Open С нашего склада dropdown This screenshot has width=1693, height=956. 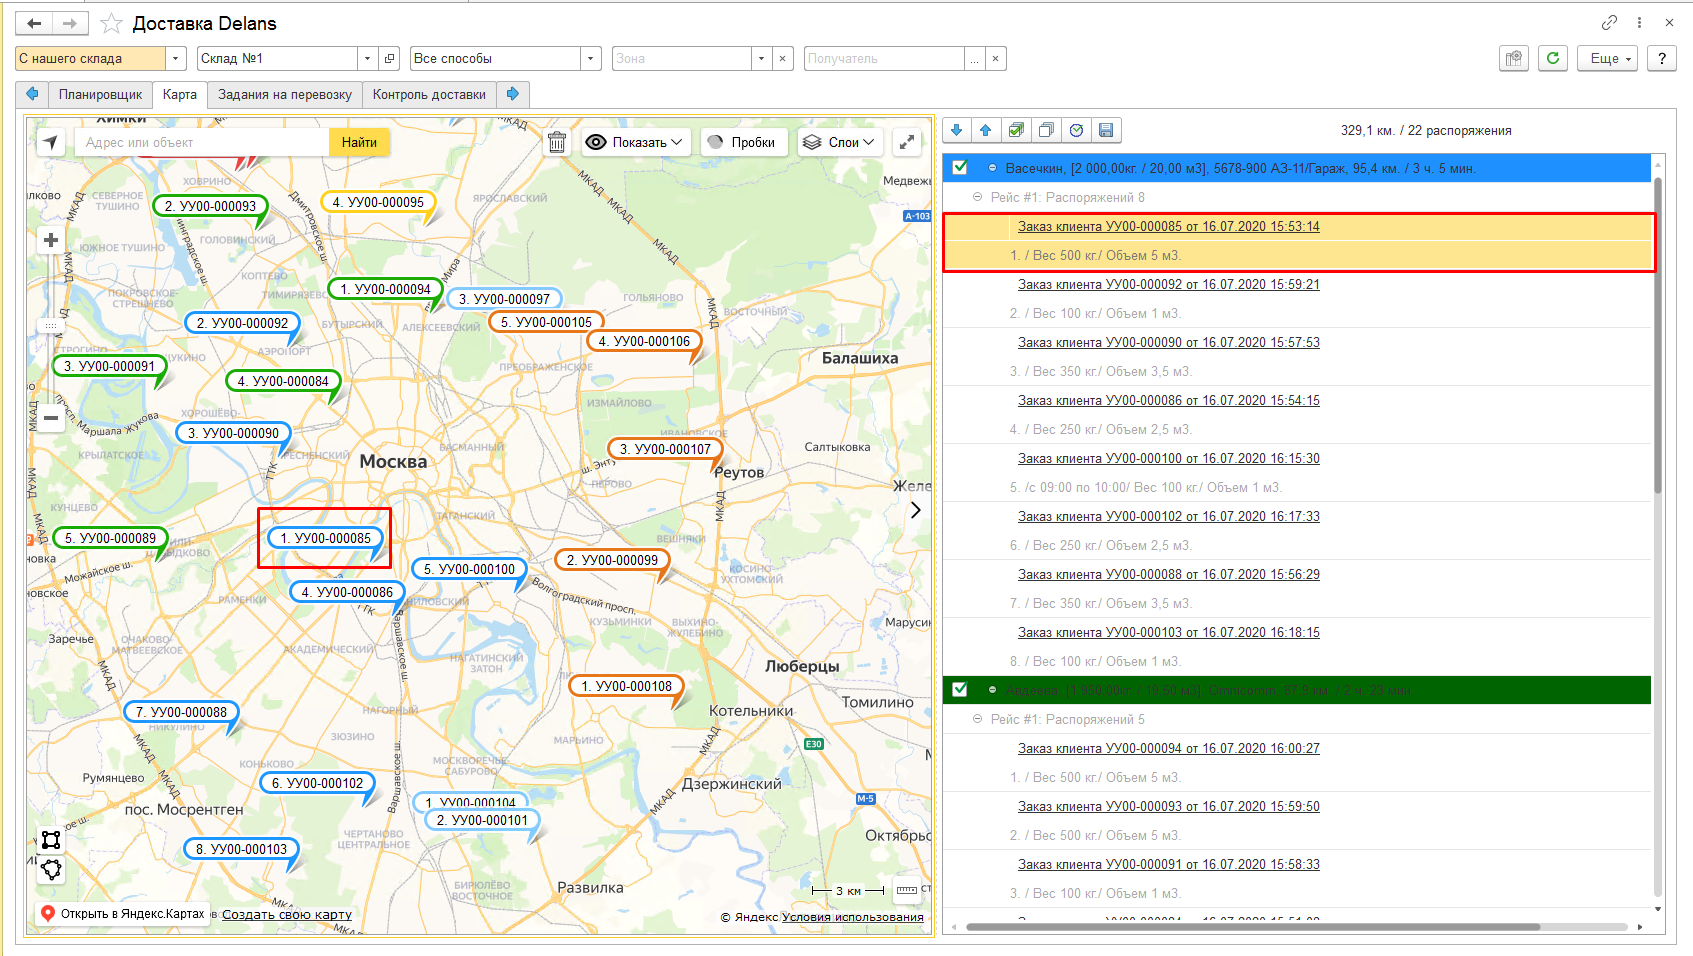coord(176,58)
